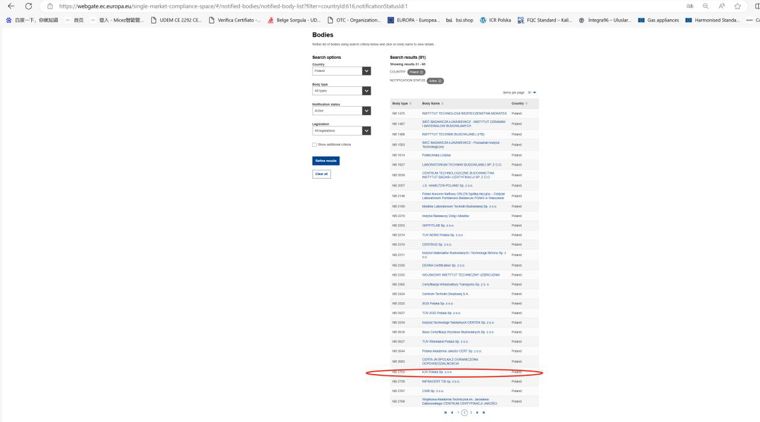Open Politechnika Lodzka body details
Screen dimensions: 760x422
pos(436,155)
